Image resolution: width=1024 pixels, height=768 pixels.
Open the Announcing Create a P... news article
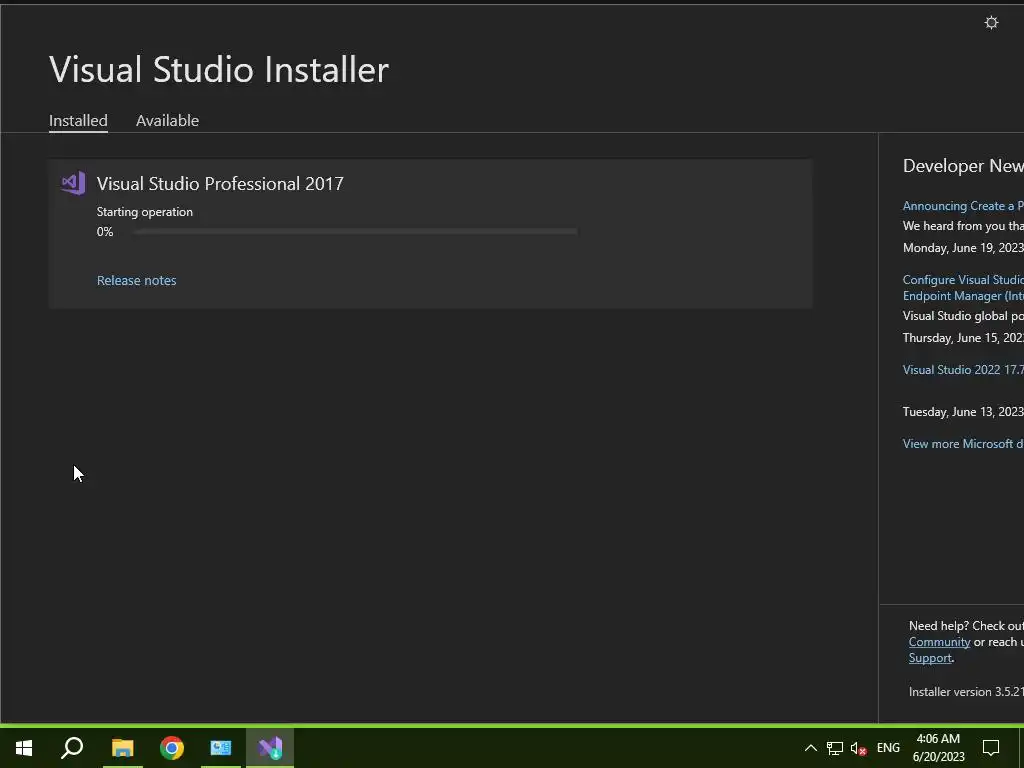pos(963,206)
